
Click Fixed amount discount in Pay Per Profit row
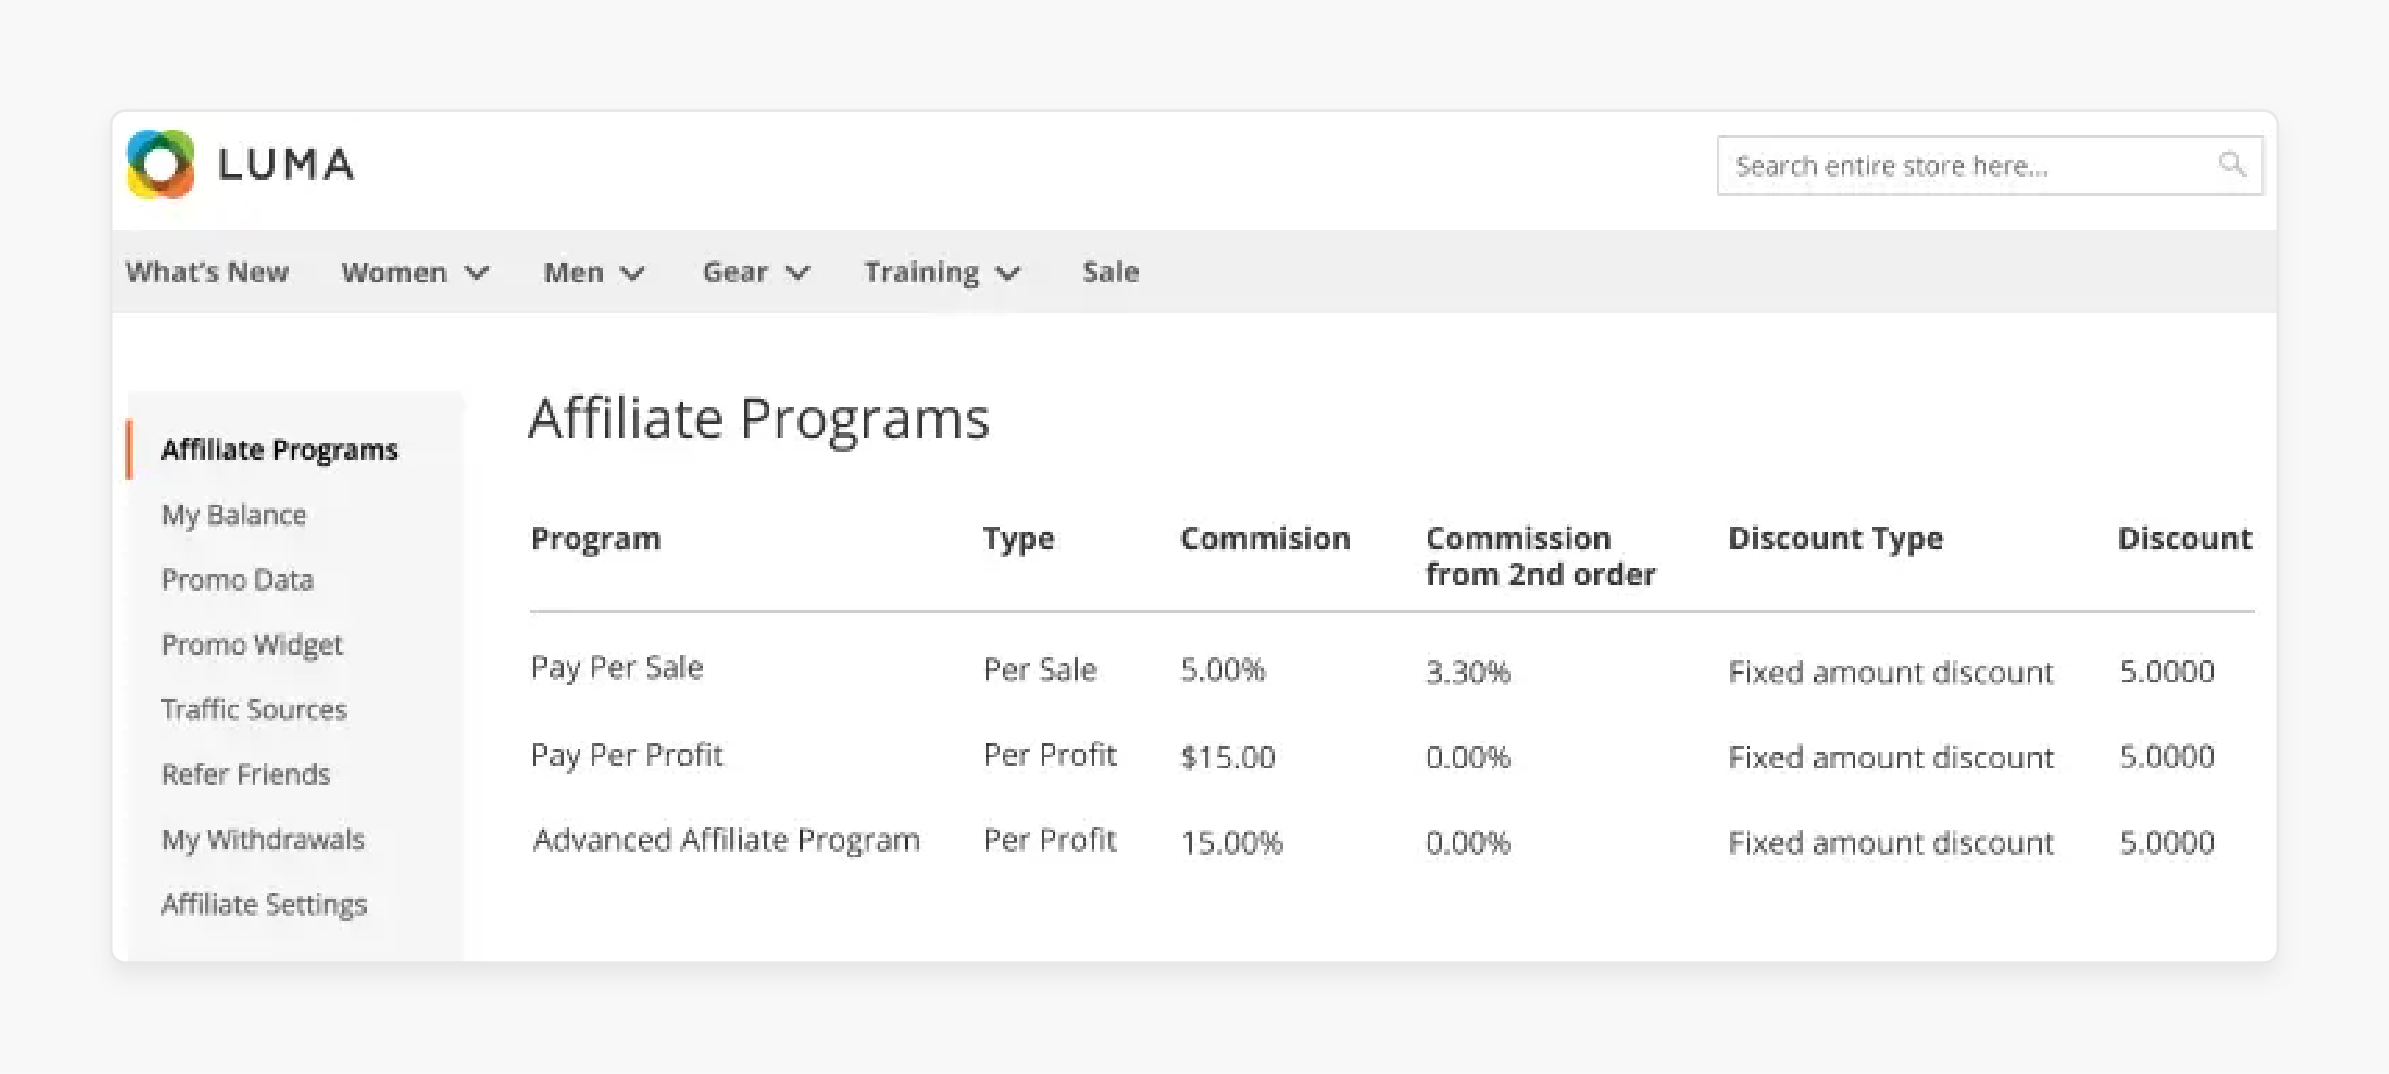coord(1891,757)
